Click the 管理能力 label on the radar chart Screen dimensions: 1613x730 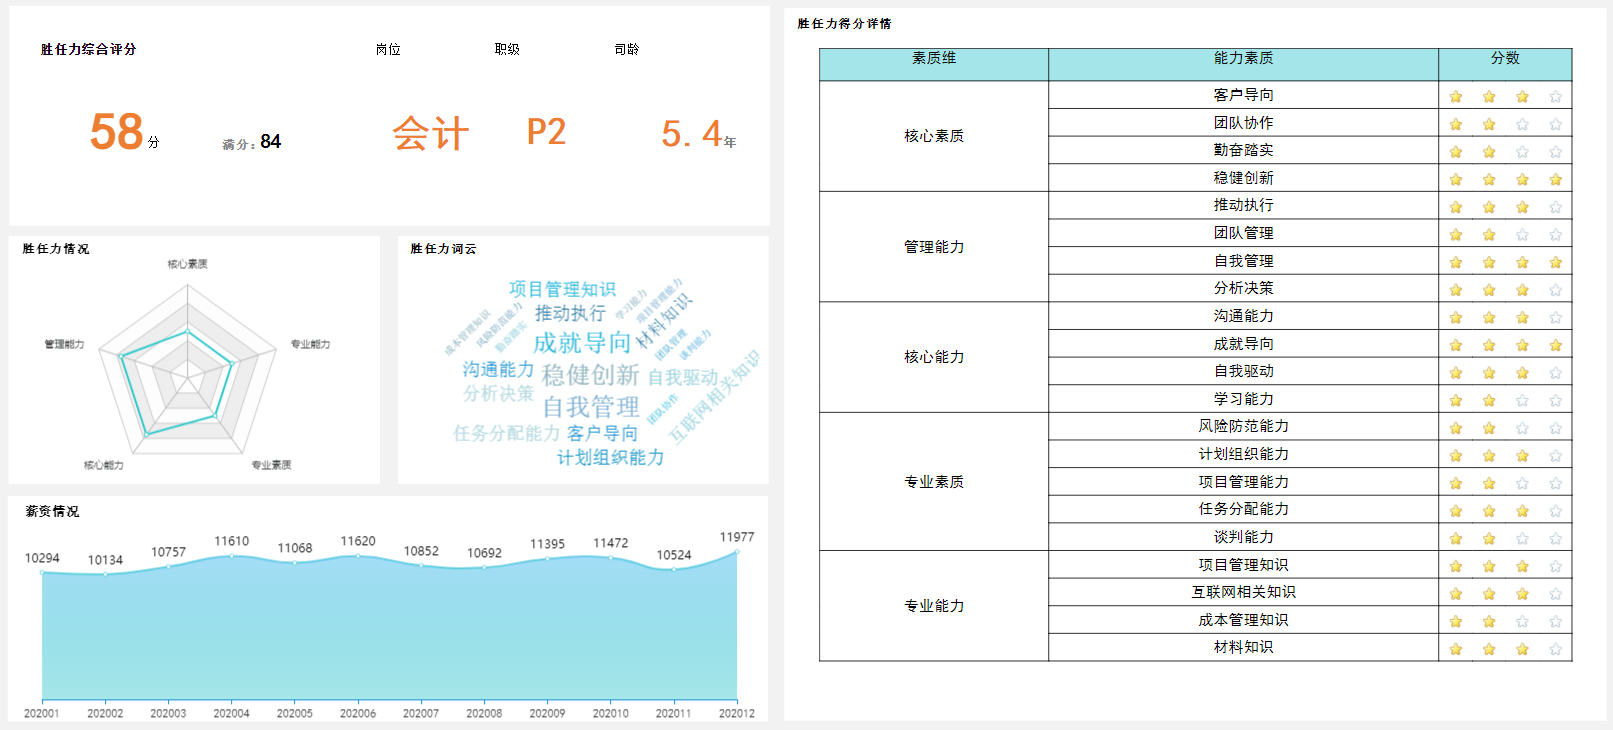tap(64, 344)
